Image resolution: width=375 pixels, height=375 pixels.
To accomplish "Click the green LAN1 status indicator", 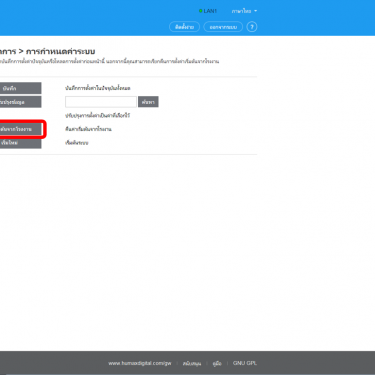I will (208, 11).
